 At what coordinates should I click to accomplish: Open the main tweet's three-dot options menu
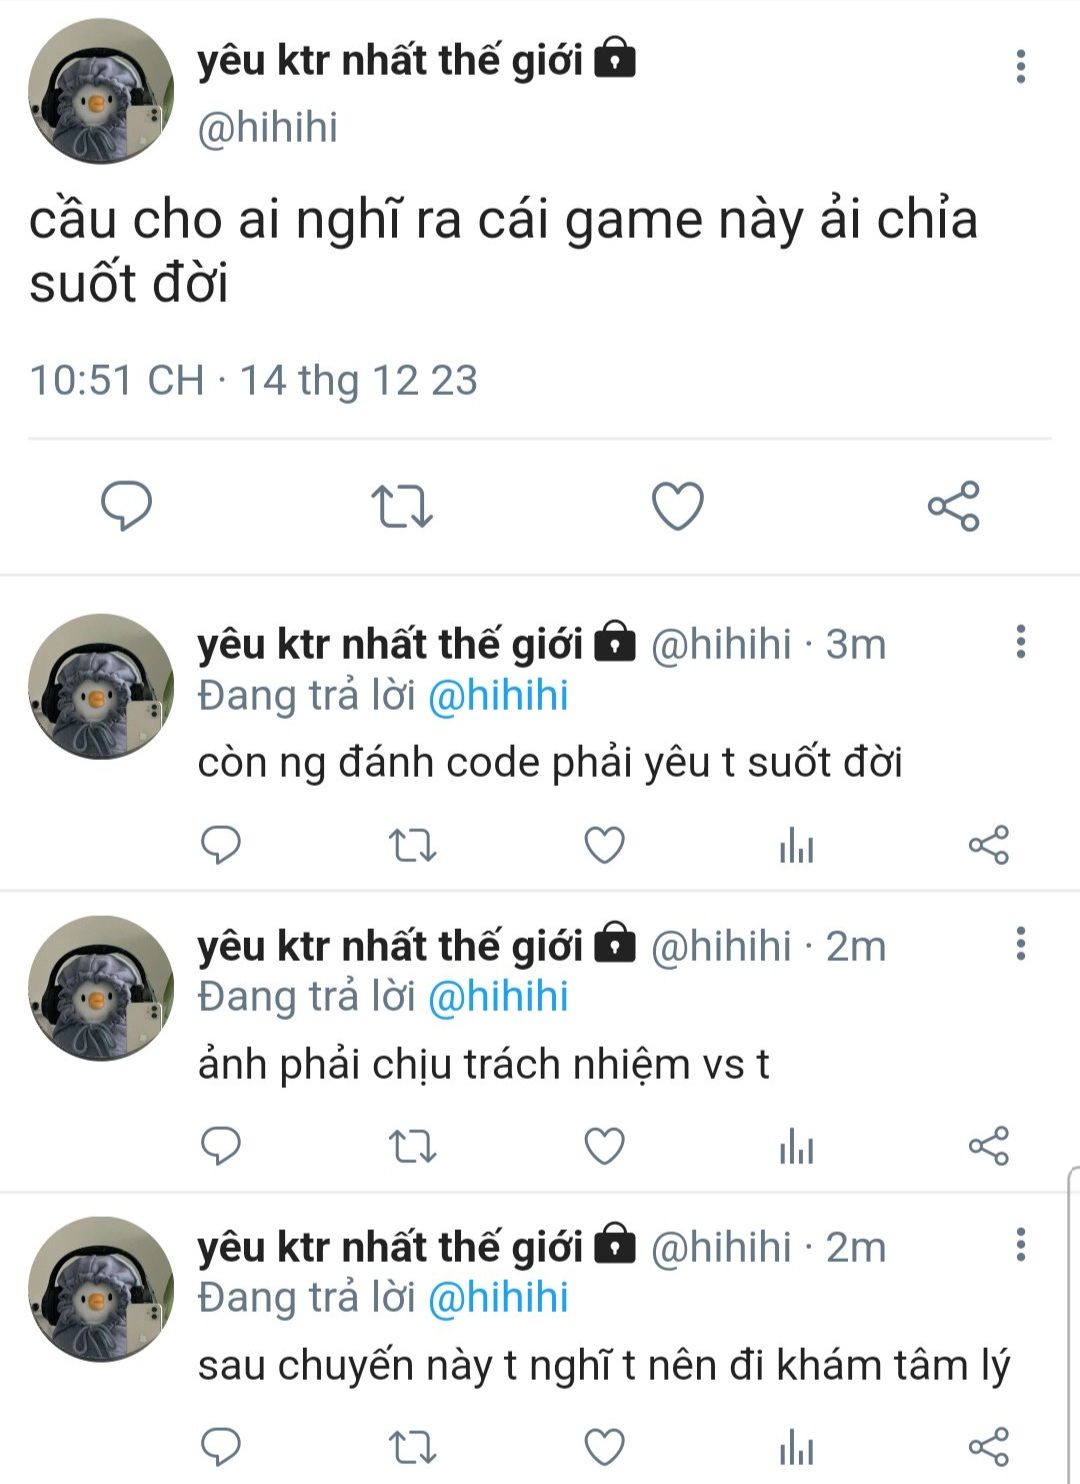tap(1021, 66)
